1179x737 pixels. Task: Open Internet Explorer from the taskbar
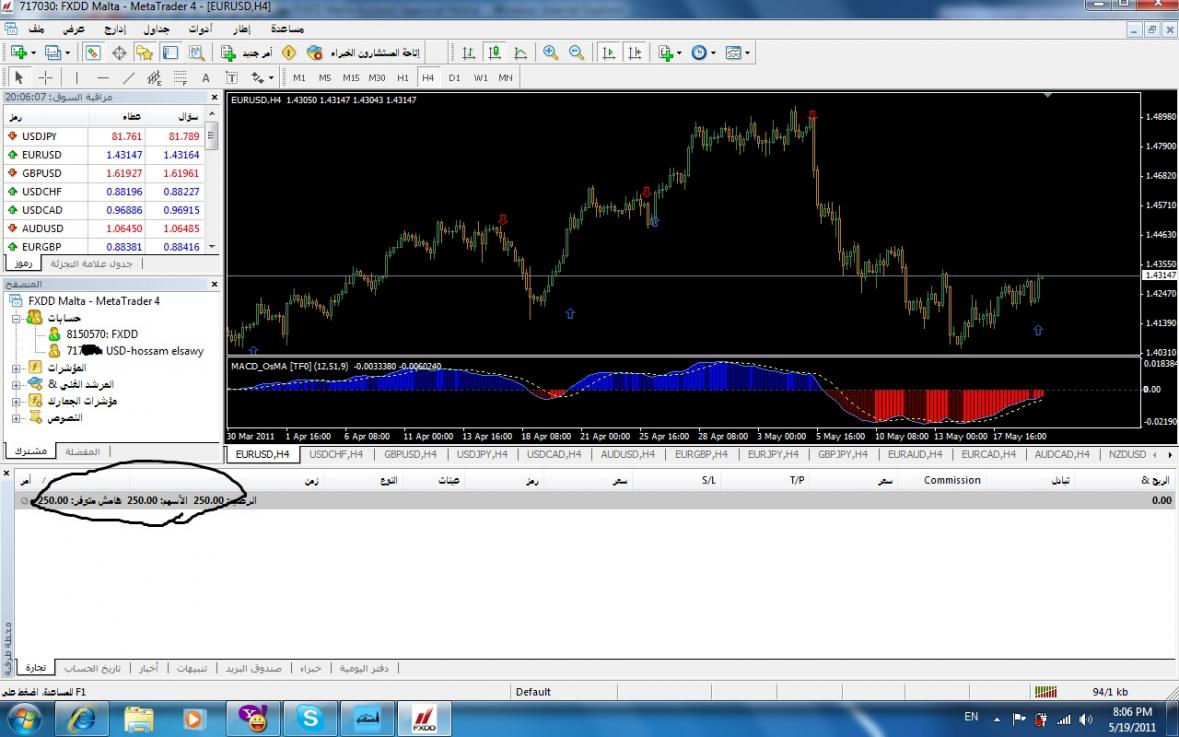pos(83,719)
